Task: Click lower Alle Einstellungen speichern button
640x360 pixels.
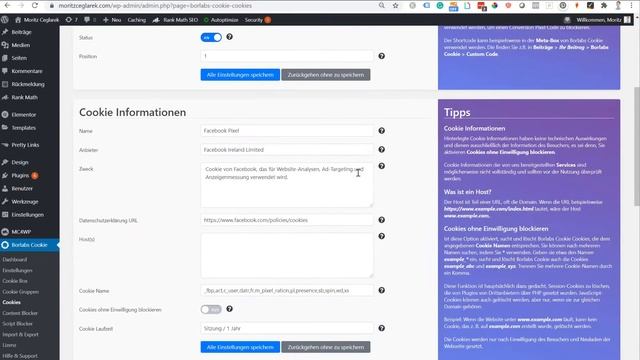Action: click(240, 347)
